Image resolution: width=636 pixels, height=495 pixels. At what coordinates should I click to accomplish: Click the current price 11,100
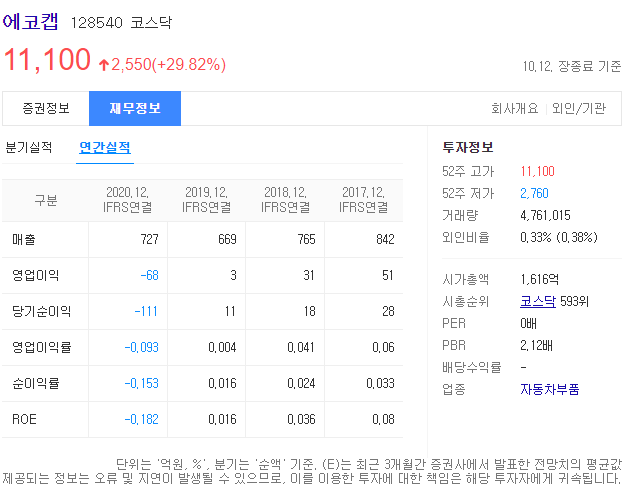point(47,60)
